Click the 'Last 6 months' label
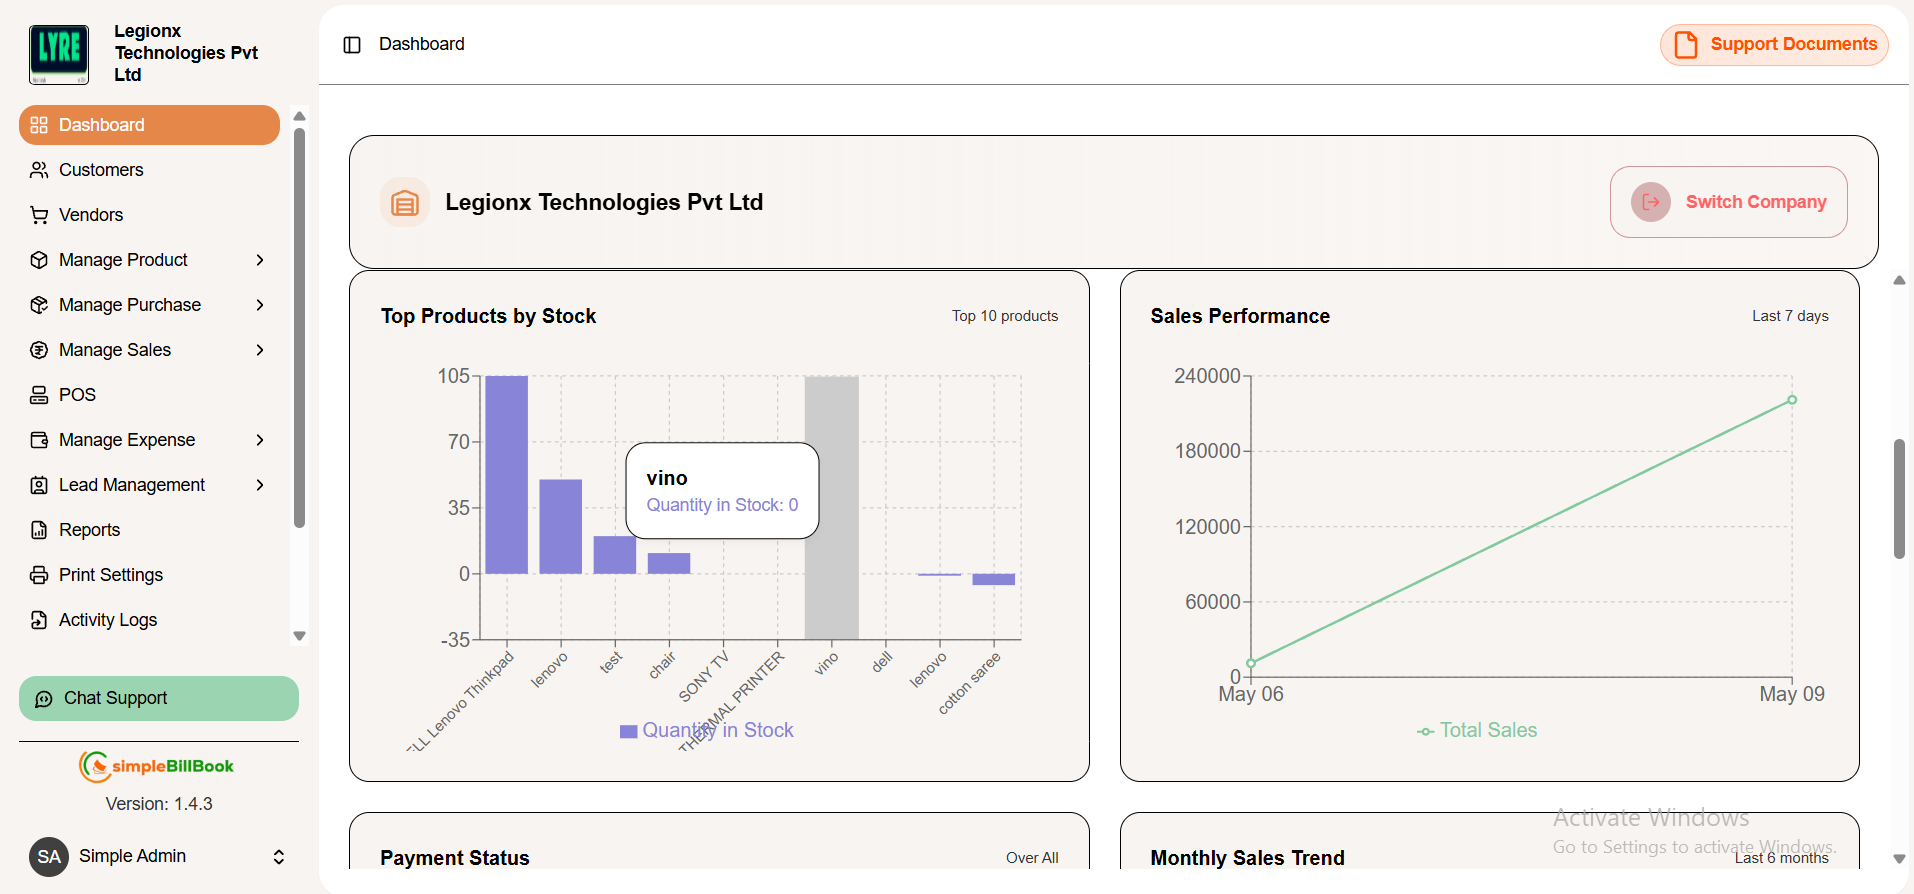 [1782, 858]
